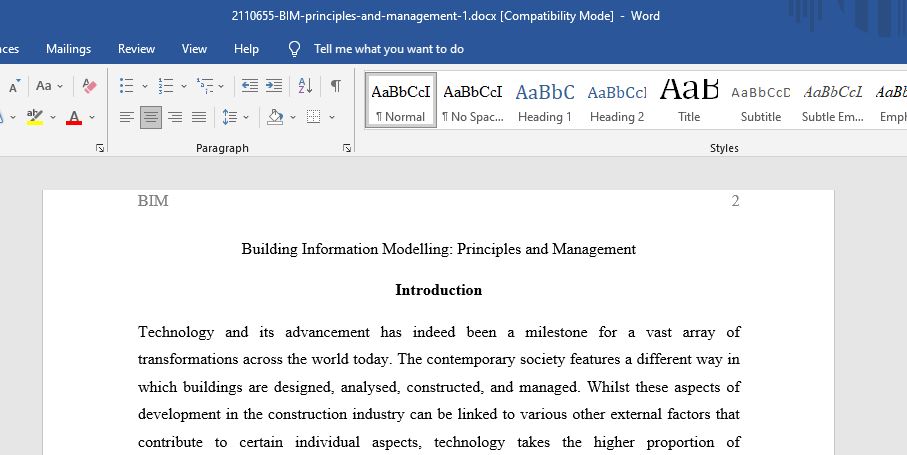The height and width of the screenshot is (455, 907).
Task: Click Increase Indent icon
Action: pyautogui.click(x=274, y=86)
